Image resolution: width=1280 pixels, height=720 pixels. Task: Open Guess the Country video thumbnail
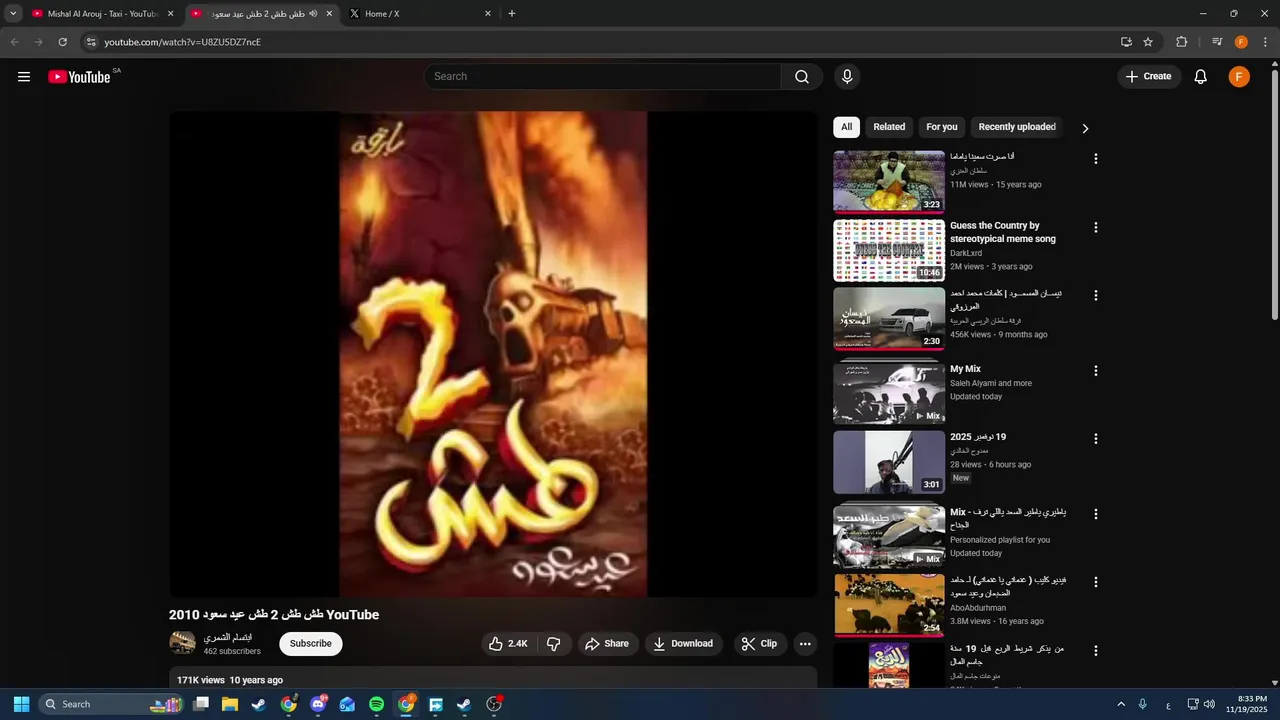click(x=889, y=251)
